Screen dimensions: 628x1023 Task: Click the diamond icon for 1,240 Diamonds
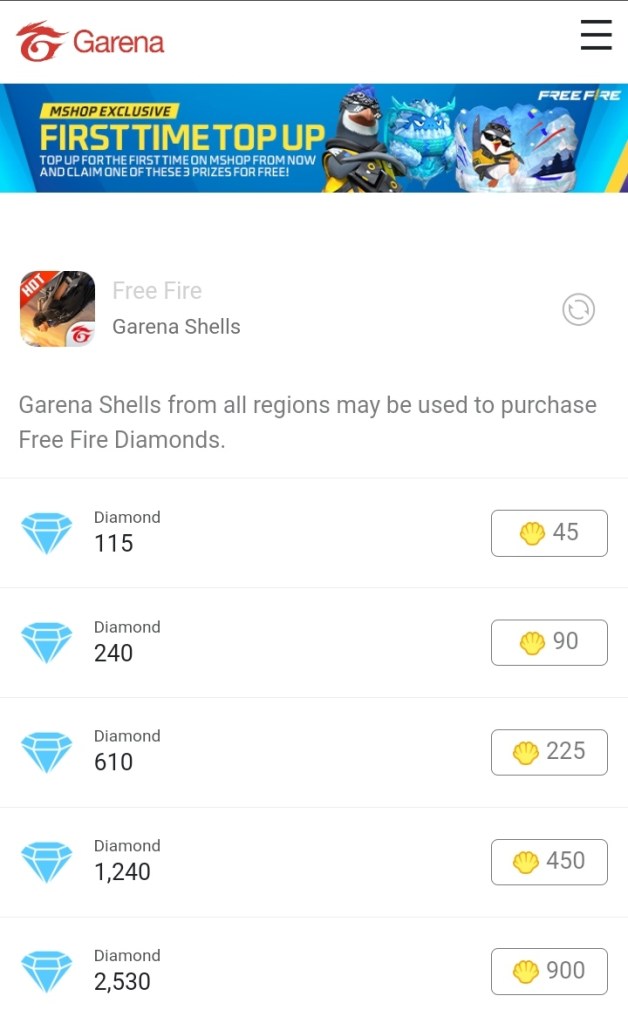click(x=47, y=861)
